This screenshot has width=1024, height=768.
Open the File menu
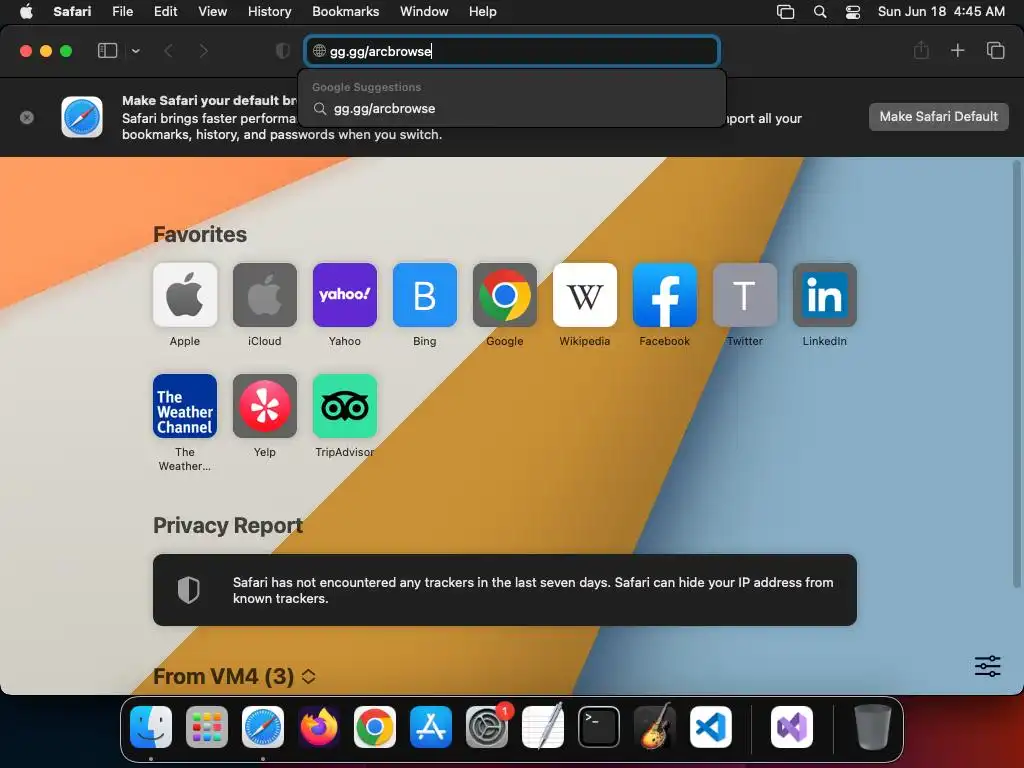[122, 11]
